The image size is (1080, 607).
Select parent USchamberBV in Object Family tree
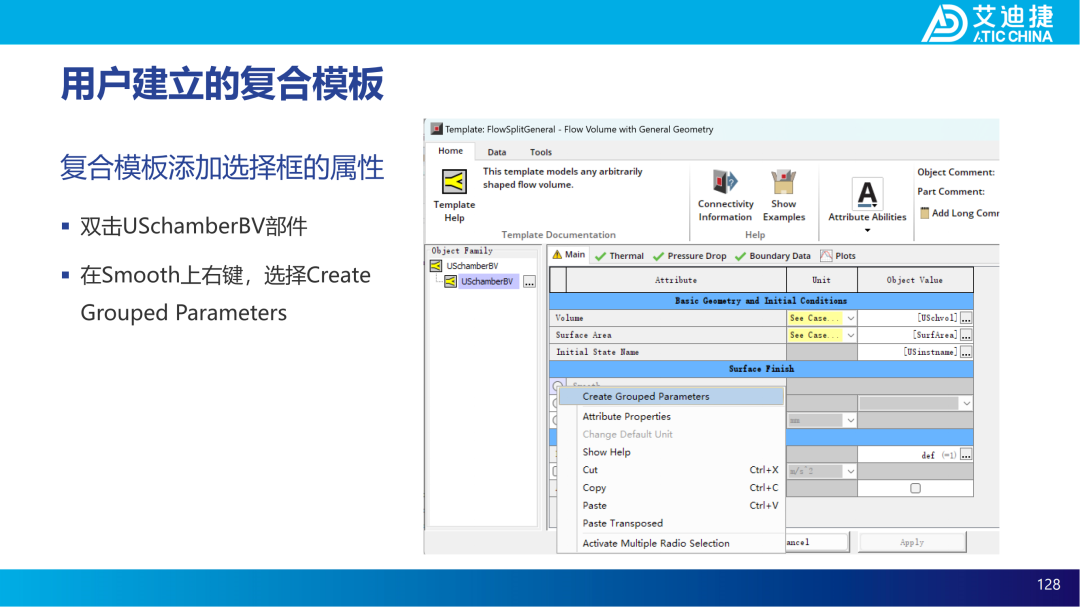click(472, 266)
